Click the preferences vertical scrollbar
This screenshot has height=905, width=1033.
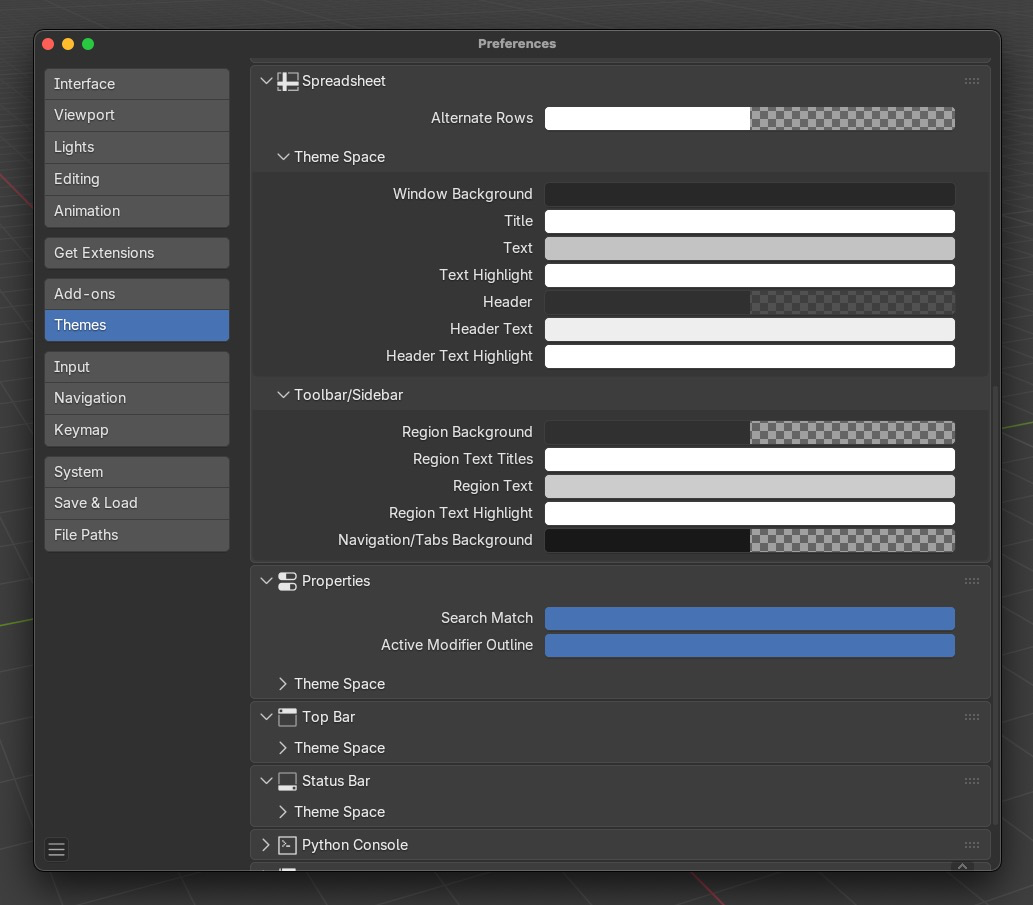click(x=995, y=606)
